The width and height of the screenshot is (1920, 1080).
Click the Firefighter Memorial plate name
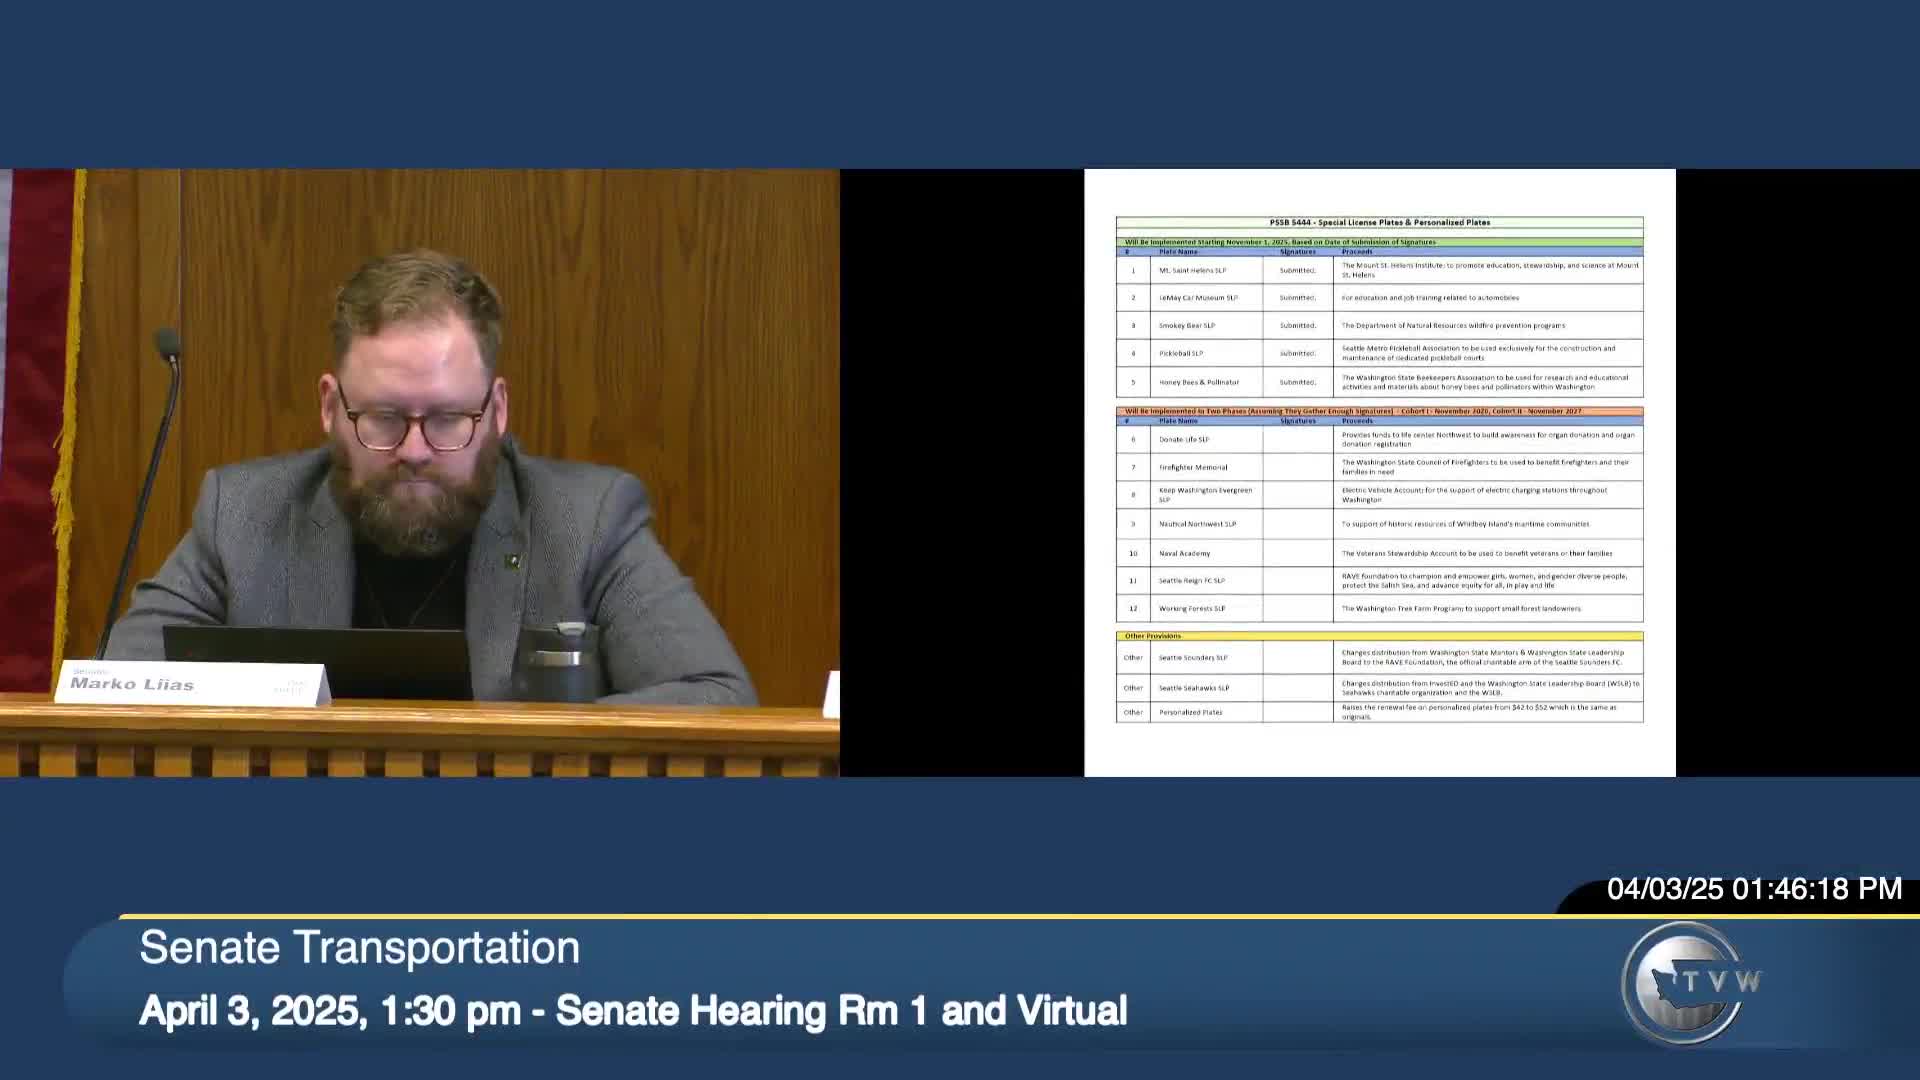pyautogui.click(x=1192, y=467)
